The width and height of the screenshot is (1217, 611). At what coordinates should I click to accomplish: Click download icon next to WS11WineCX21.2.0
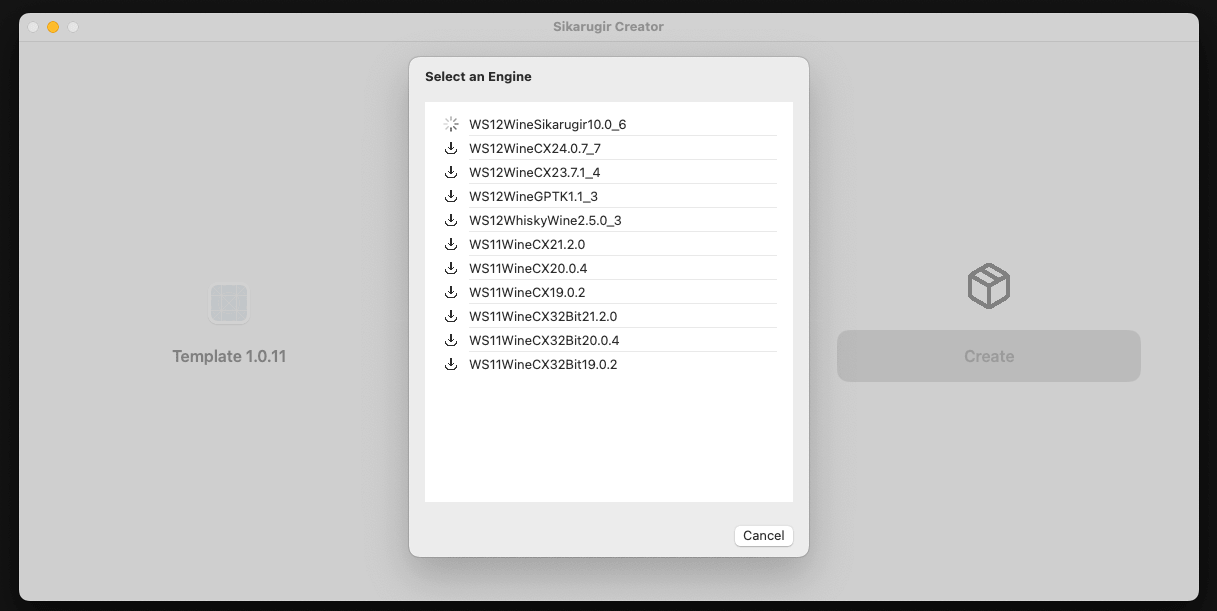click(x=451, y=244)
